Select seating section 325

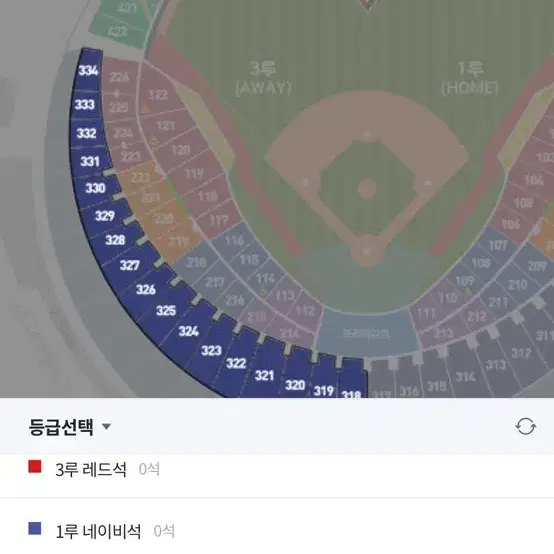click(x=166, y=310)
